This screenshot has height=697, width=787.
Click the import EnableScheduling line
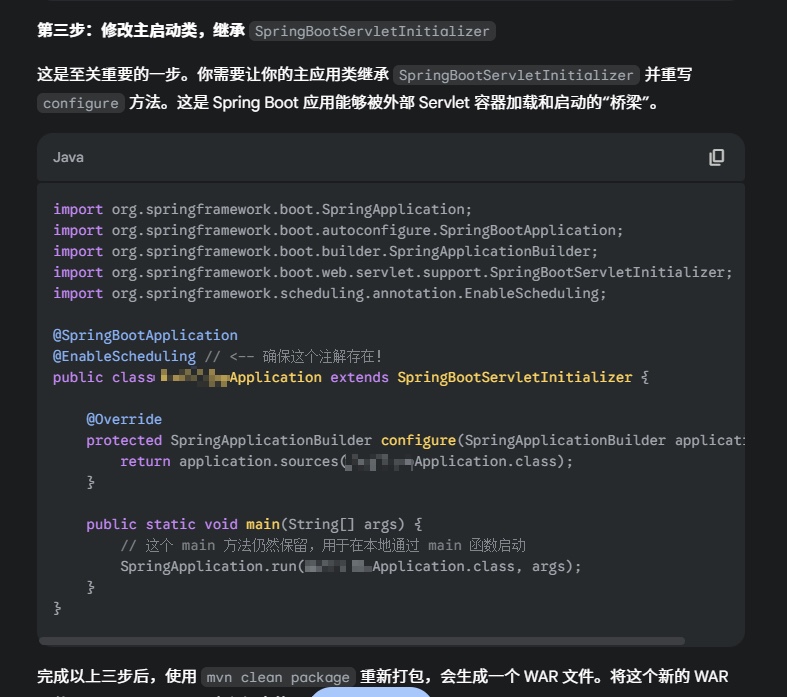coord(330,294)
